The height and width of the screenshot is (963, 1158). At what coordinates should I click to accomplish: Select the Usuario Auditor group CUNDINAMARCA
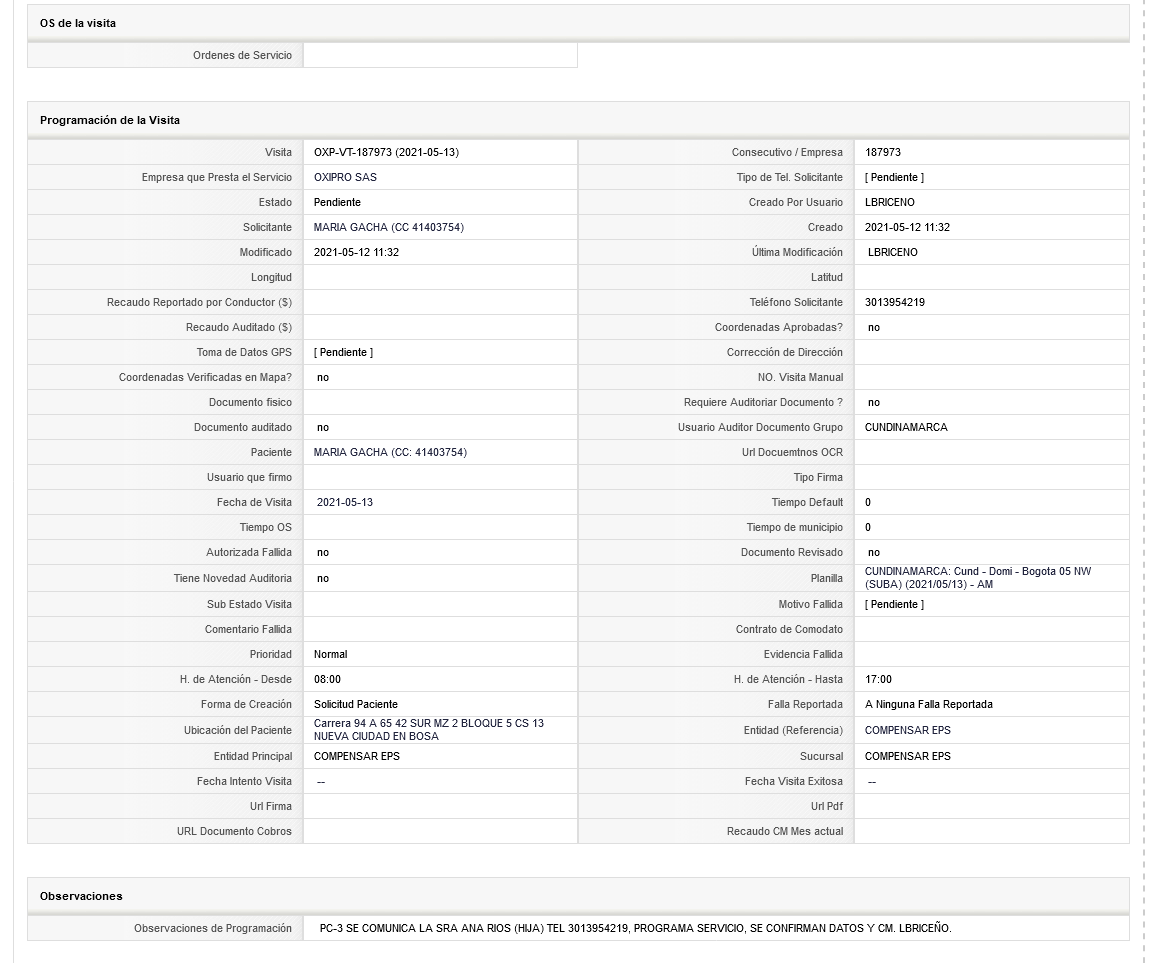(x=905, y=428)
